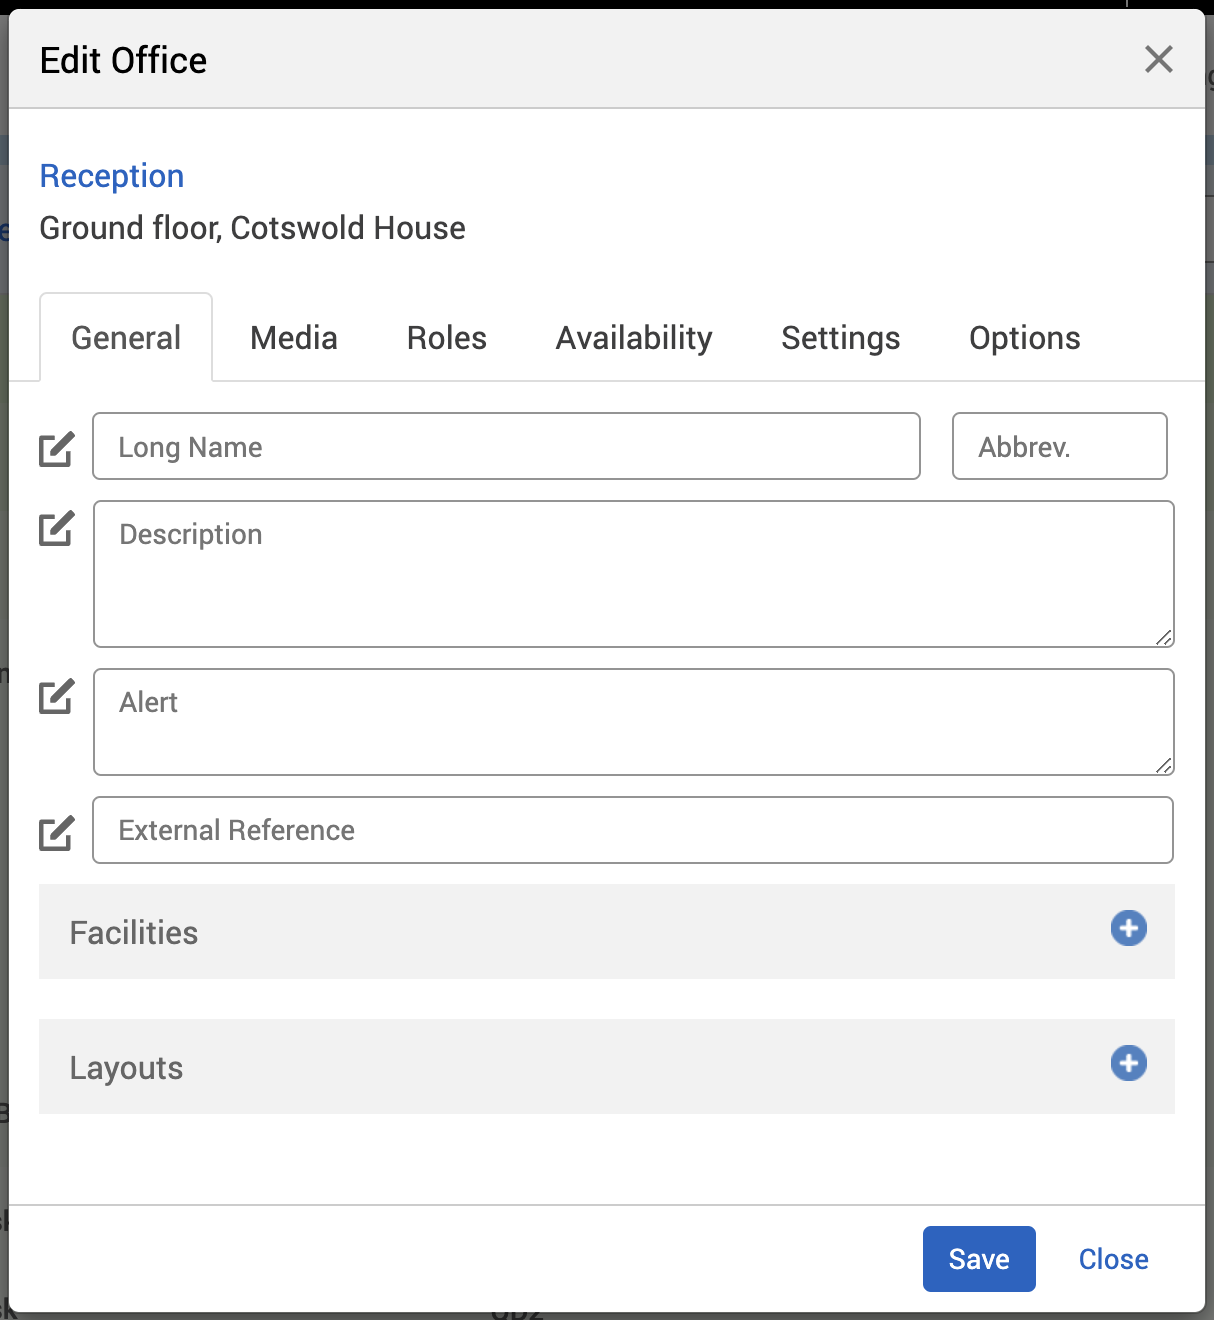Click into the Abbrev. field

point(1059,447)
